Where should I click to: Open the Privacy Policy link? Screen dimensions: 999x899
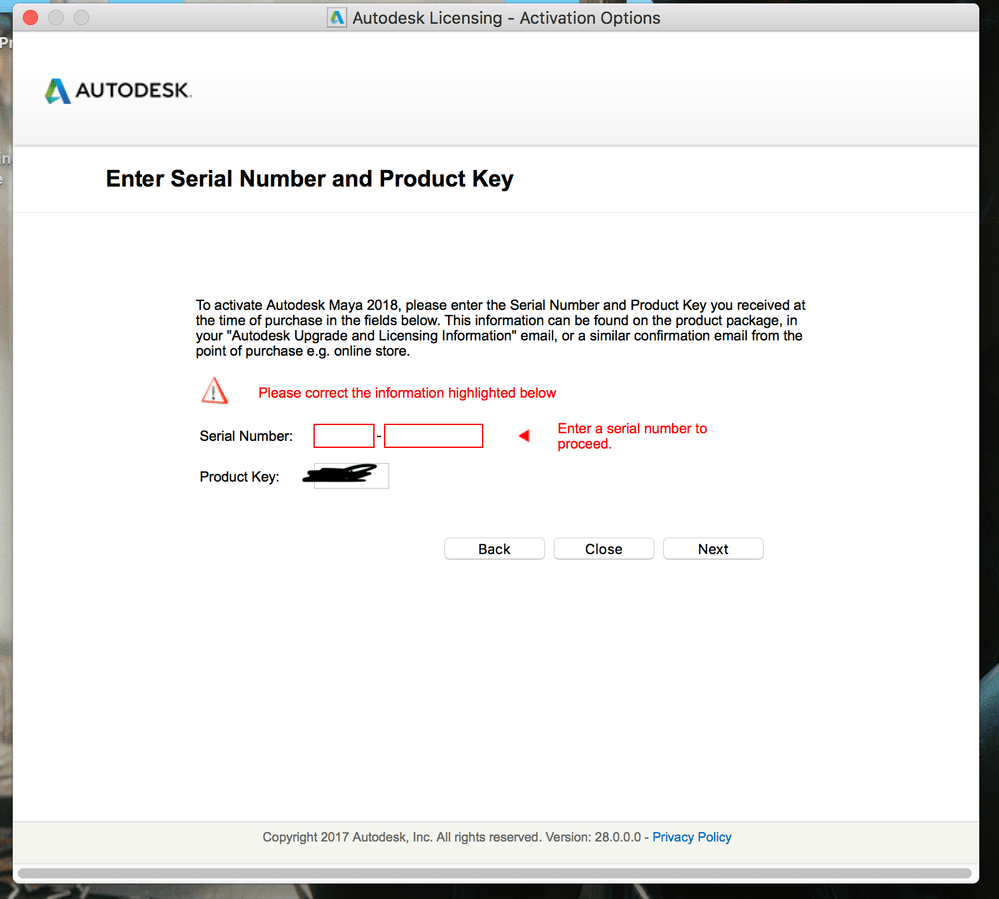[x=692, y=837]
